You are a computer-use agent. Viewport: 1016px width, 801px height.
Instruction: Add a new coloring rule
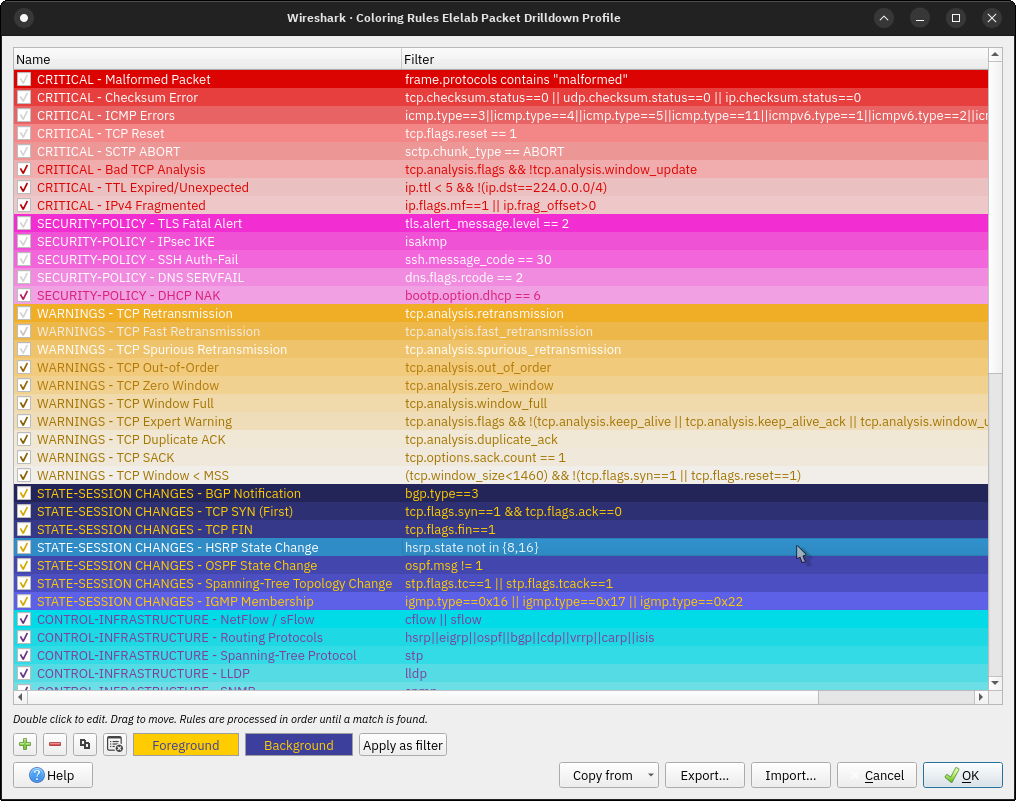pos(24,744)
